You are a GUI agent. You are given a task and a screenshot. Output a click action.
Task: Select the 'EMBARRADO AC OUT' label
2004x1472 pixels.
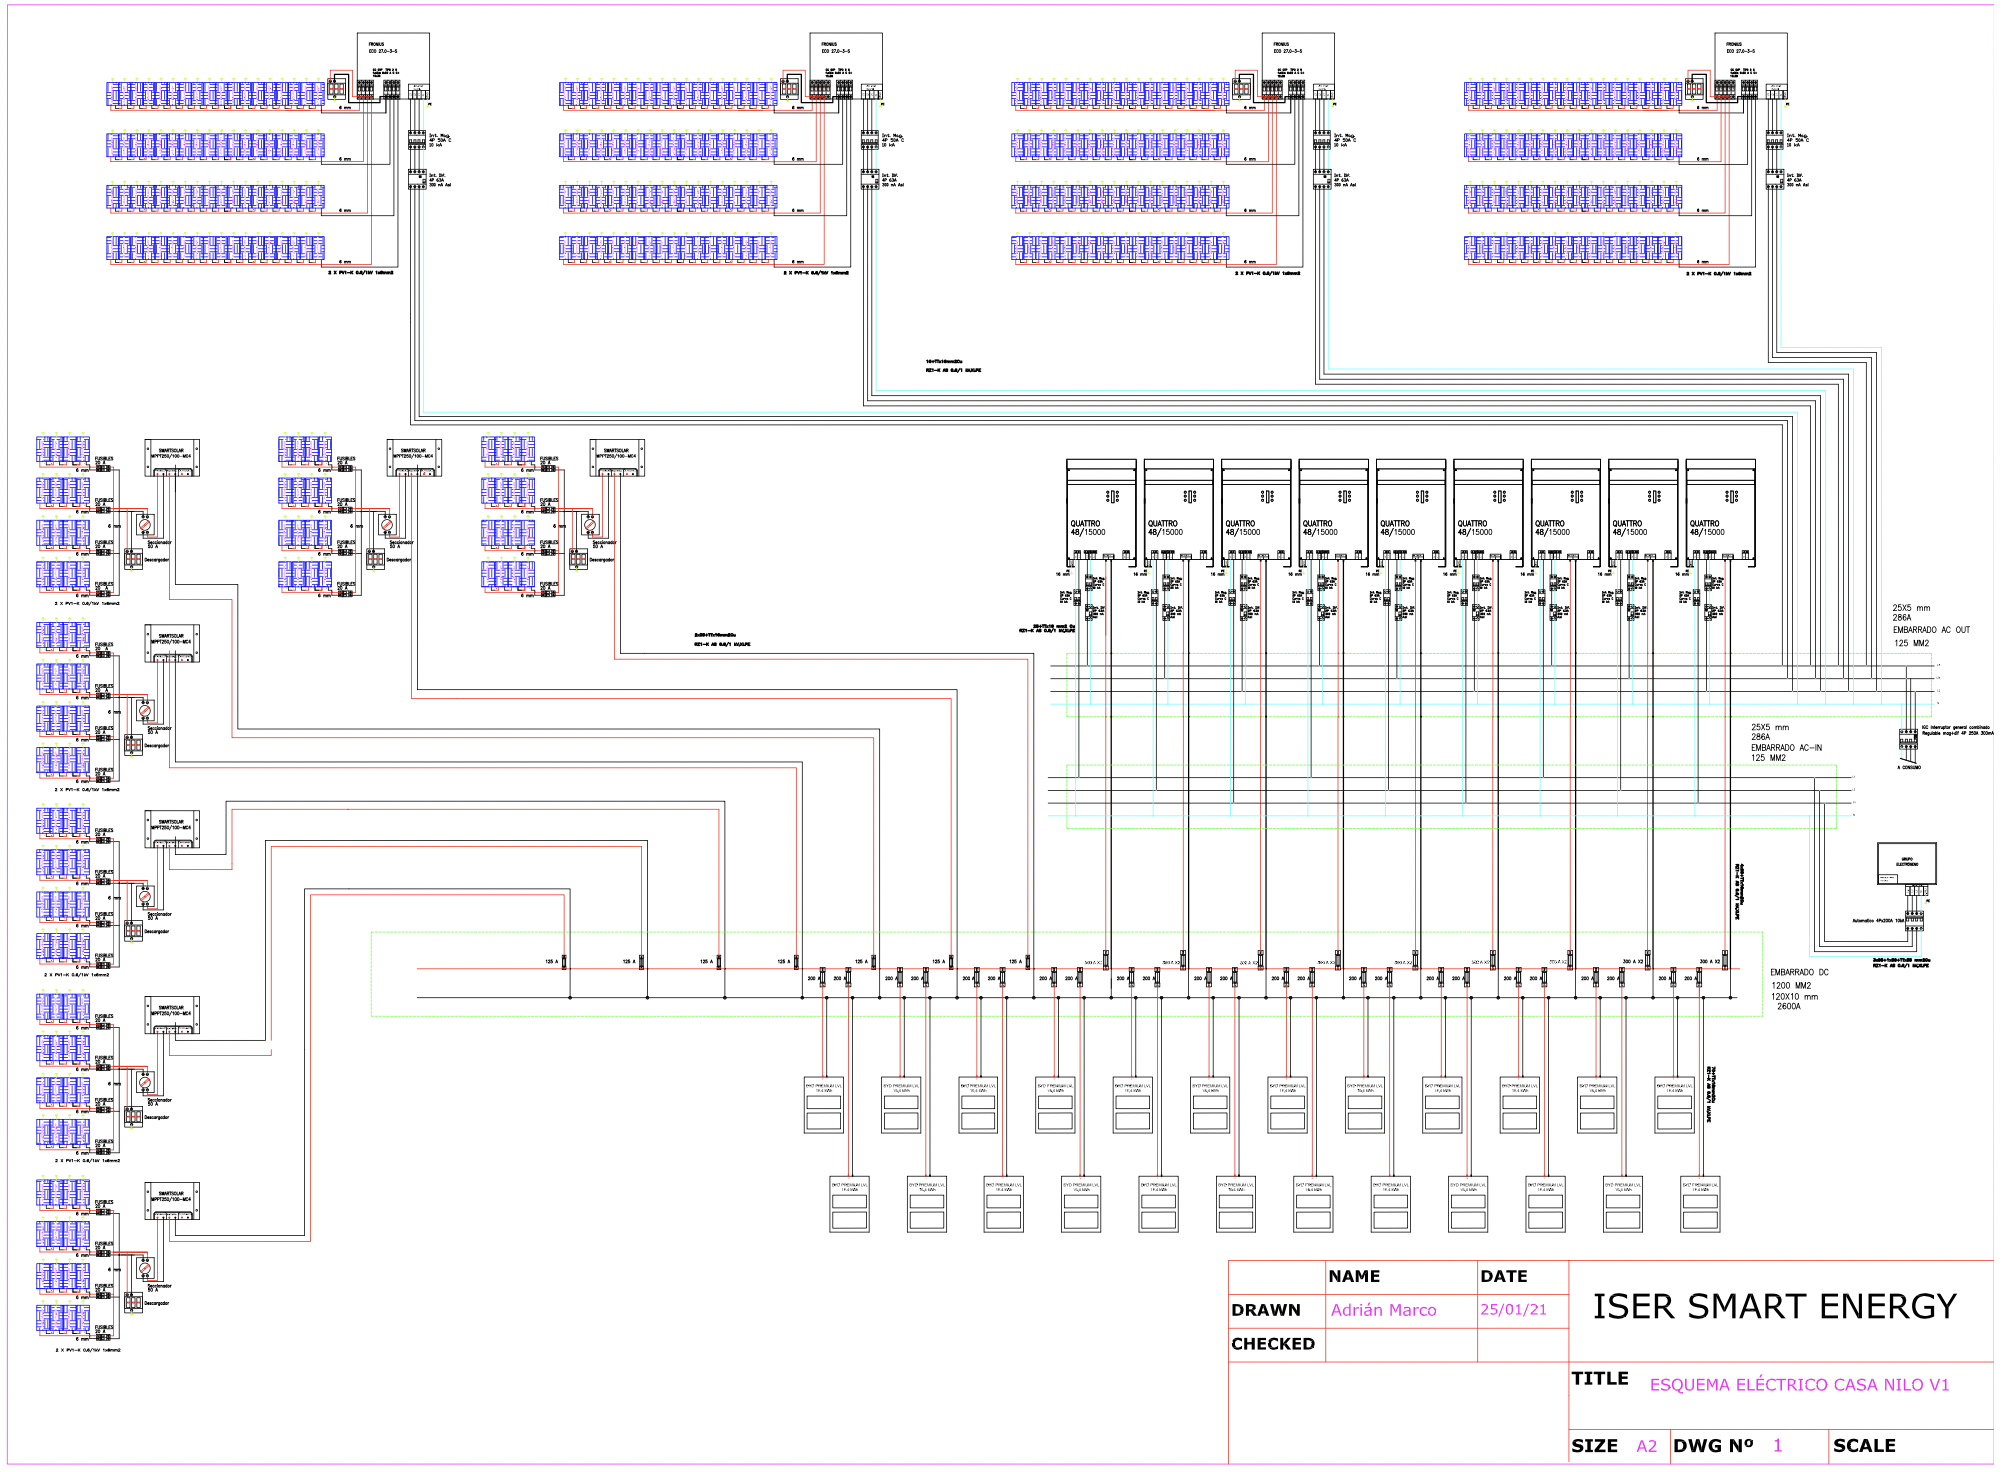click(1930, 630)
